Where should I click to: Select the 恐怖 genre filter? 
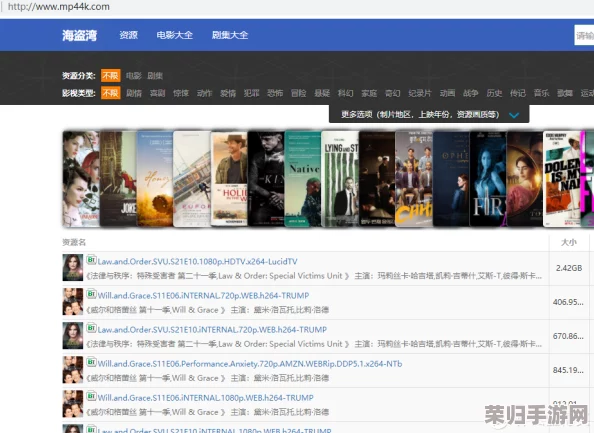click(x=275, y=93)
